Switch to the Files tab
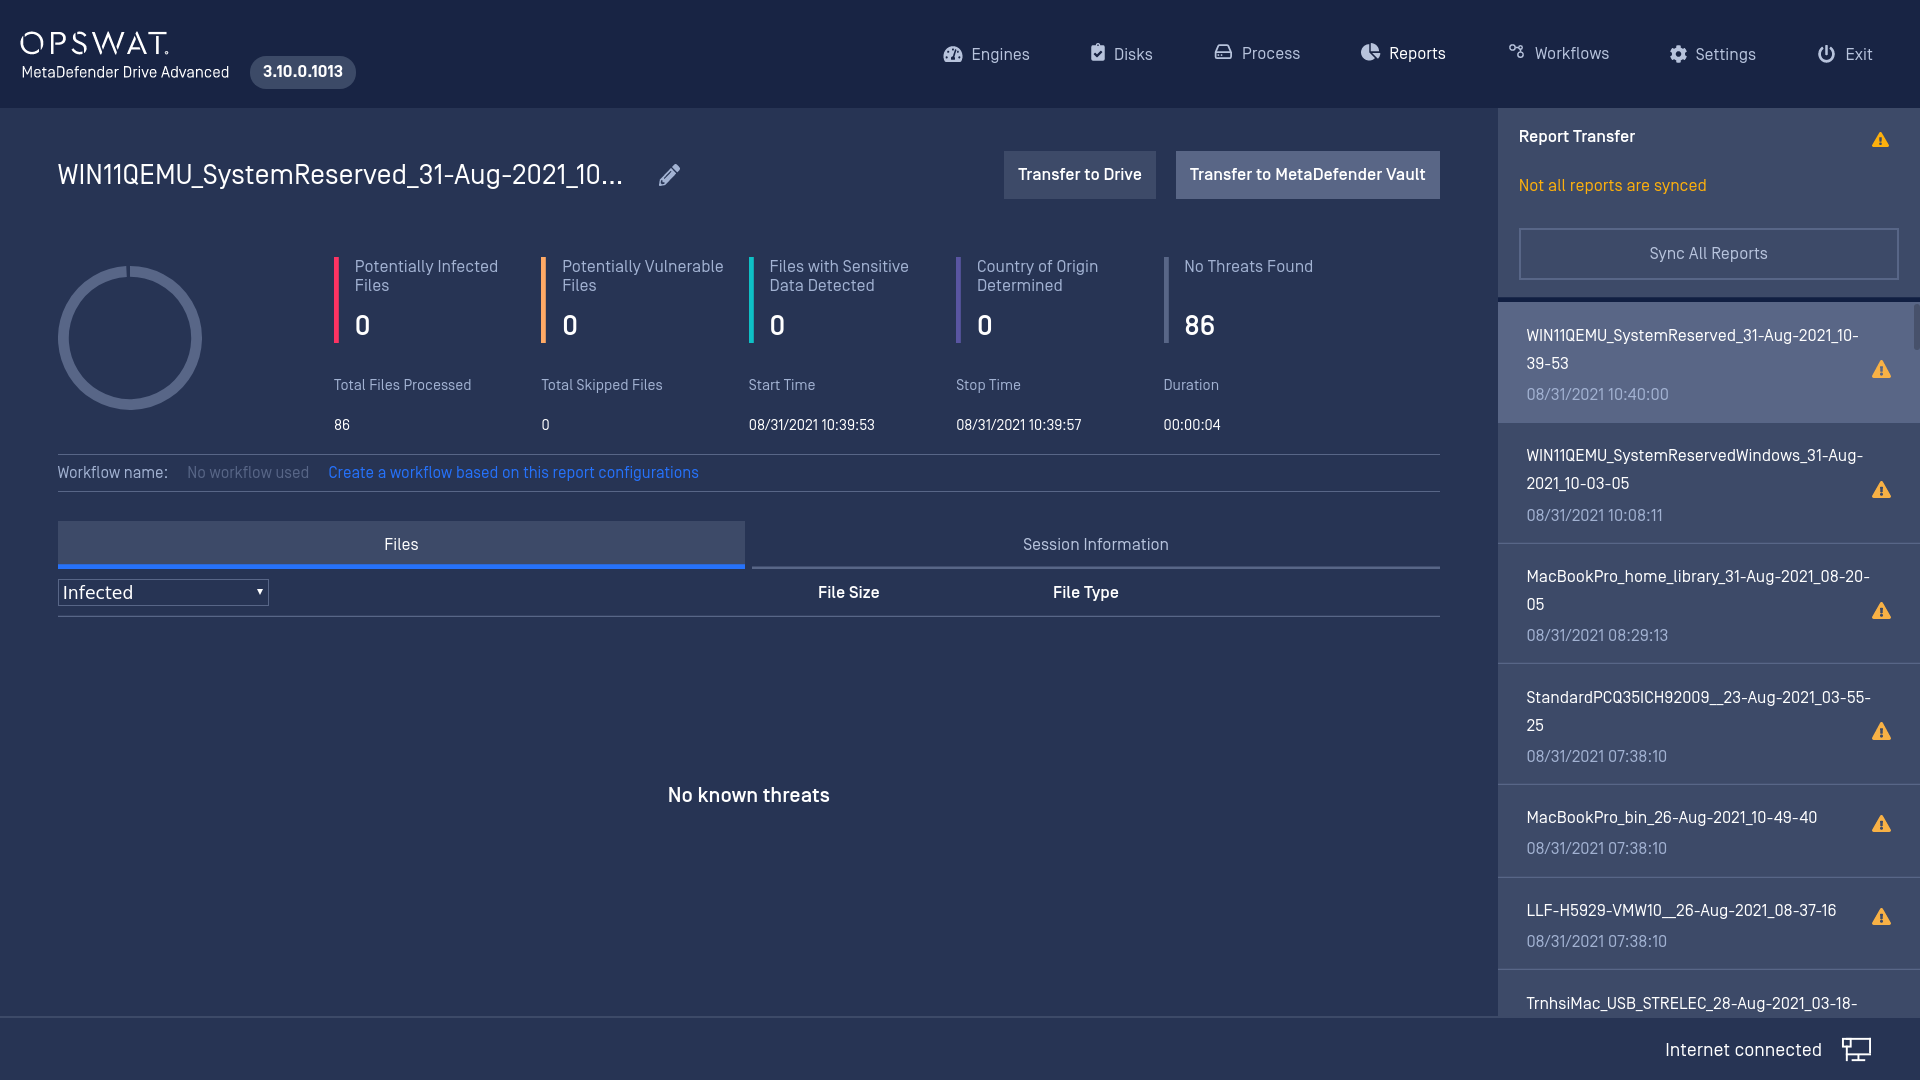The width and height of the screenshot is (1920, 1080). [401, 545]
